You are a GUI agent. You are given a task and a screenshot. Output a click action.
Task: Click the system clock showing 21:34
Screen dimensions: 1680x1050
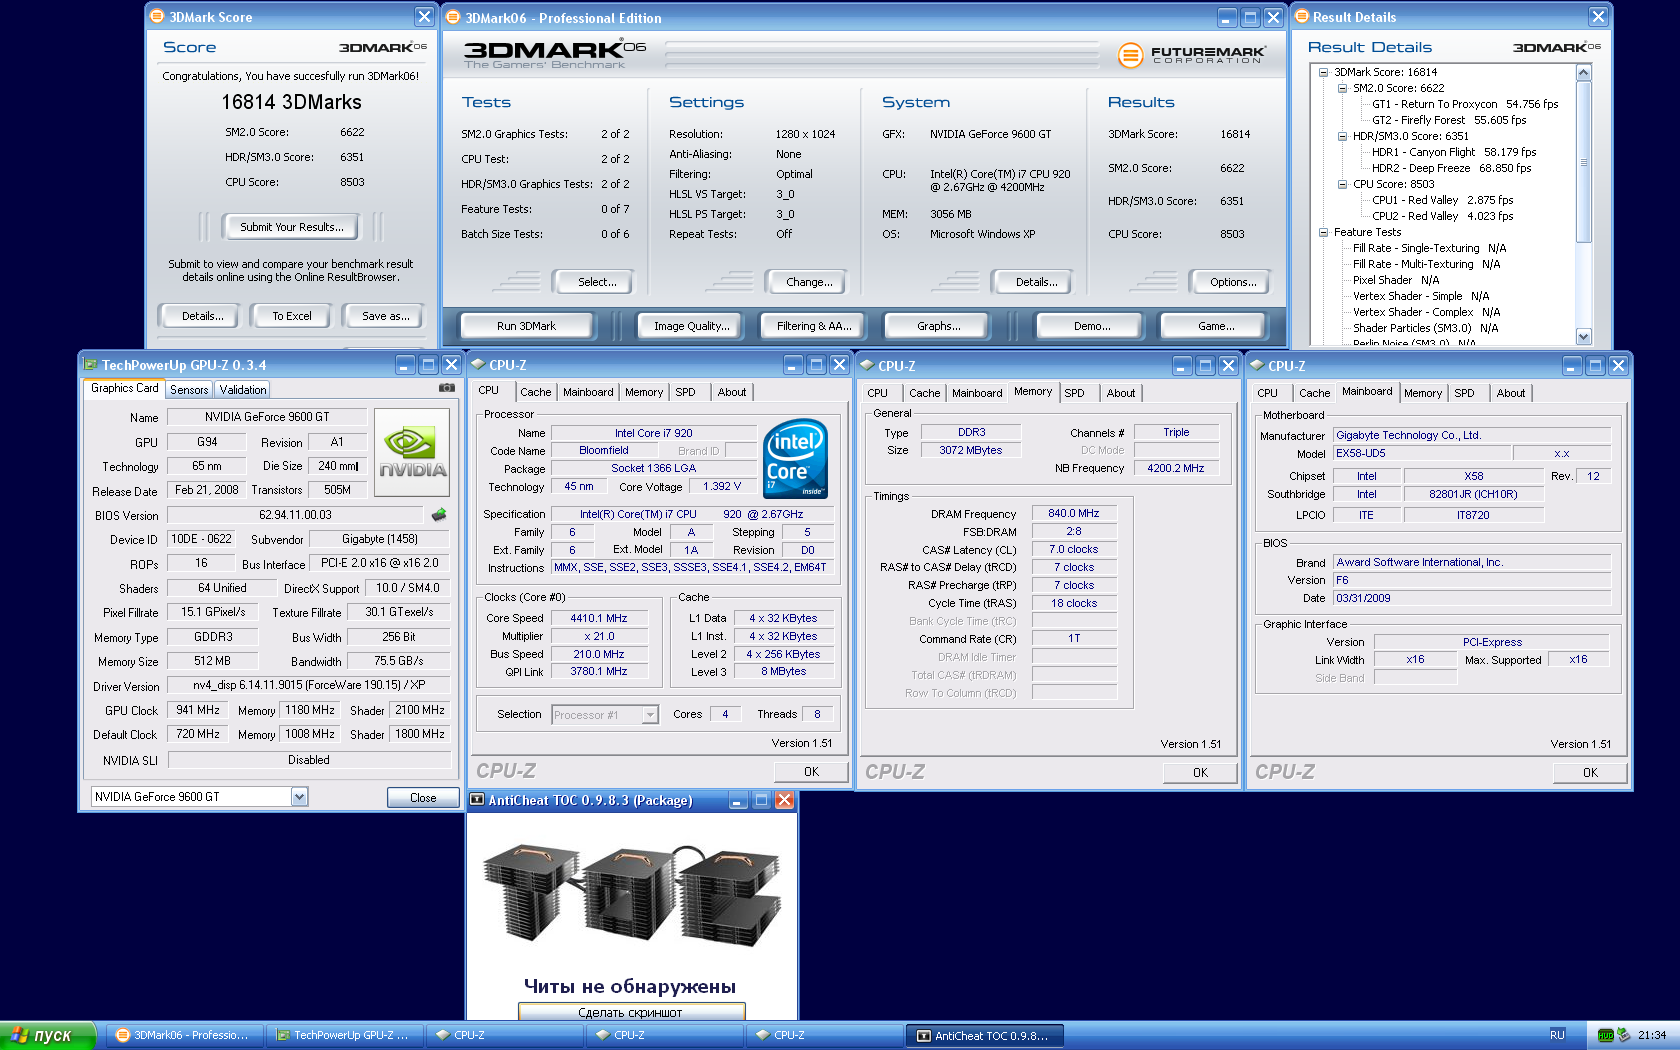(1652, 1035)
